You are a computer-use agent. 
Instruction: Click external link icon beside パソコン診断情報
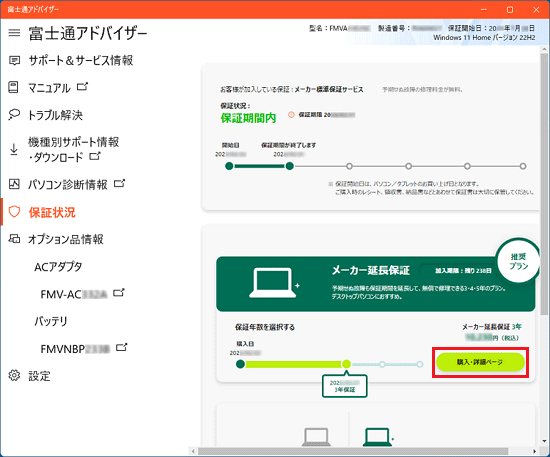119,183
